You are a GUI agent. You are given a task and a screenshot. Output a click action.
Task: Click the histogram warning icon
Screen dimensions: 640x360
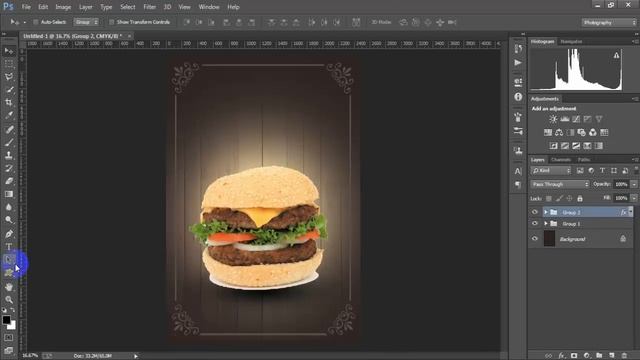(616, 55)
